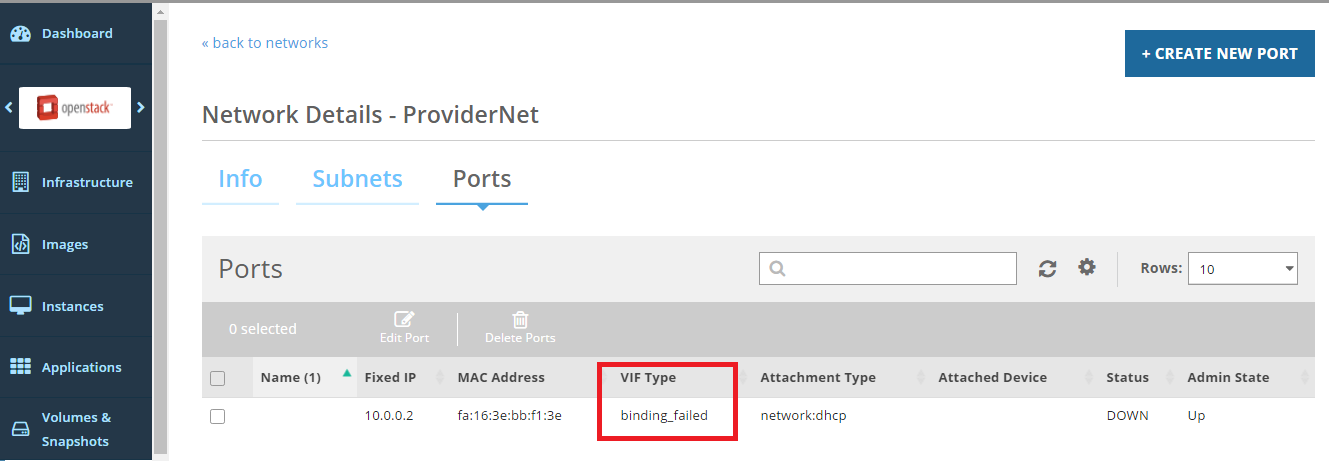Click the Applications grid icon
1329x461 pixels.
20,368
